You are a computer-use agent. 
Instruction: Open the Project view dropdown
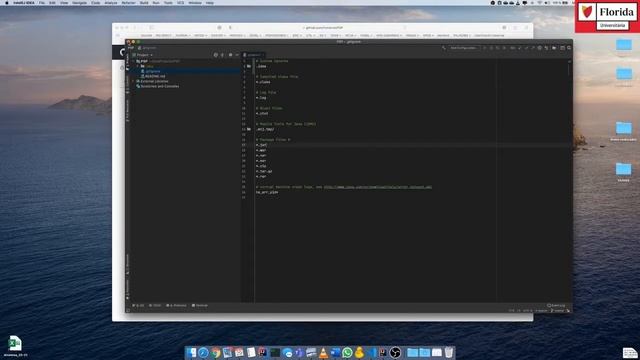tap(142, 55)
